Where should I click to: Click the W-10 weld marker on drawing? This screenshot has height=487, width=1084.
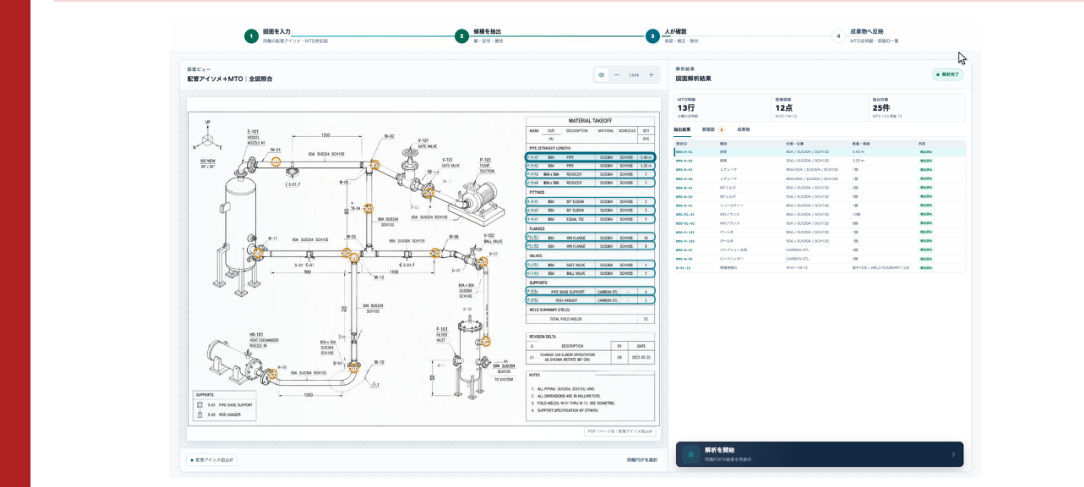click(354, 367)
